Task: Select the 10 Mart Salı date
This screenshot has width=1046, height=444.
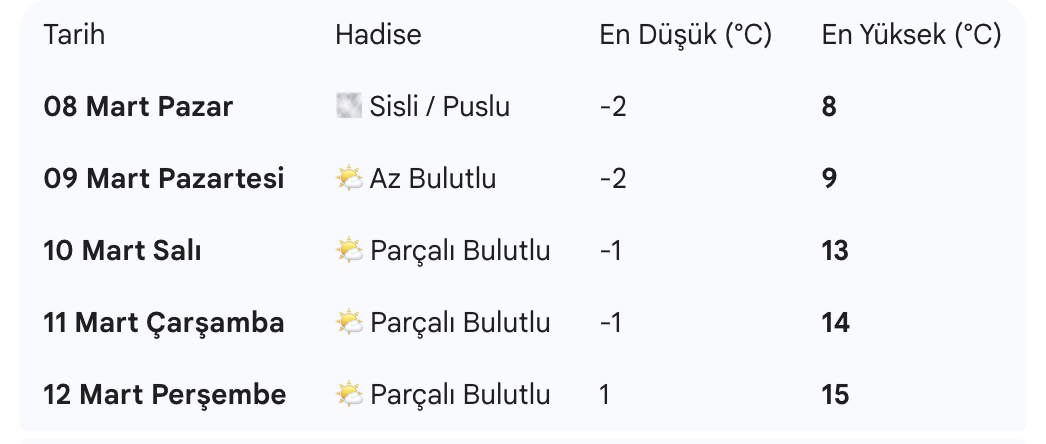Action: [122, 250]
